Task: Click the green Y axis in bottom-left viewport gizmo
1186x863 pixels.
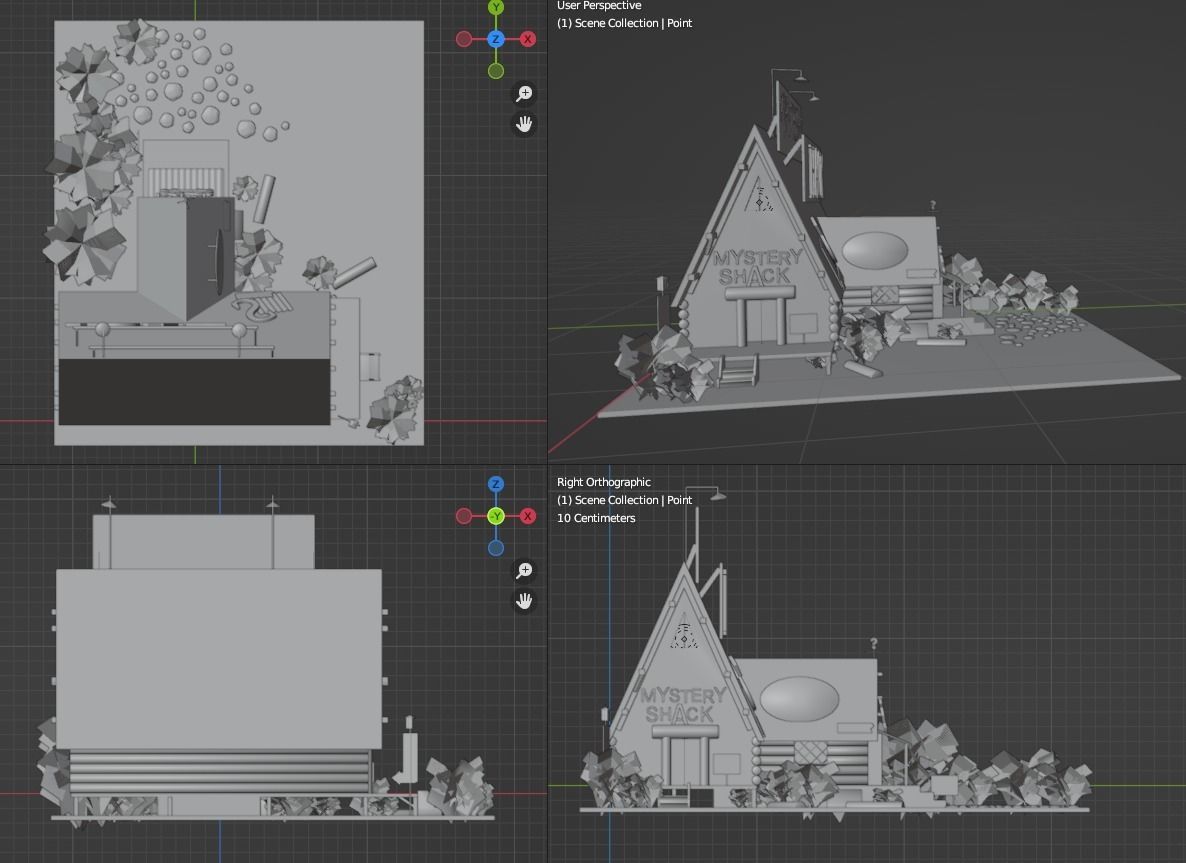Action: pyautogui.click(x=495, y=516)
